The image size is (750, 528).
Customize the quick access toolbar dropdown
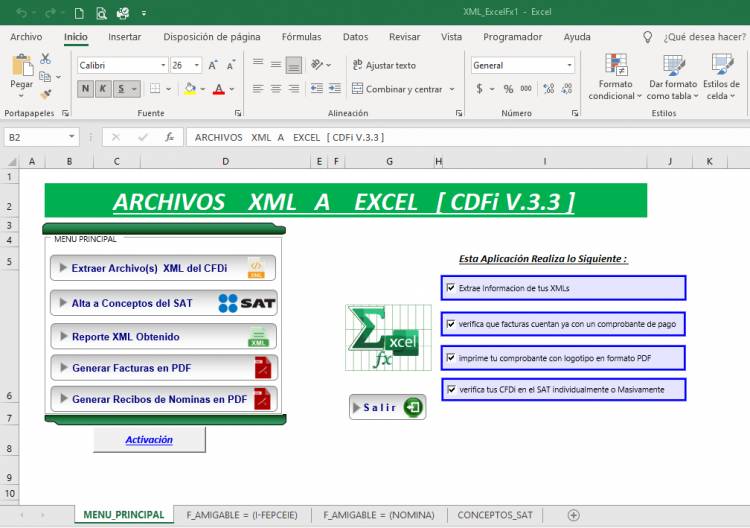tap(144, 13)
